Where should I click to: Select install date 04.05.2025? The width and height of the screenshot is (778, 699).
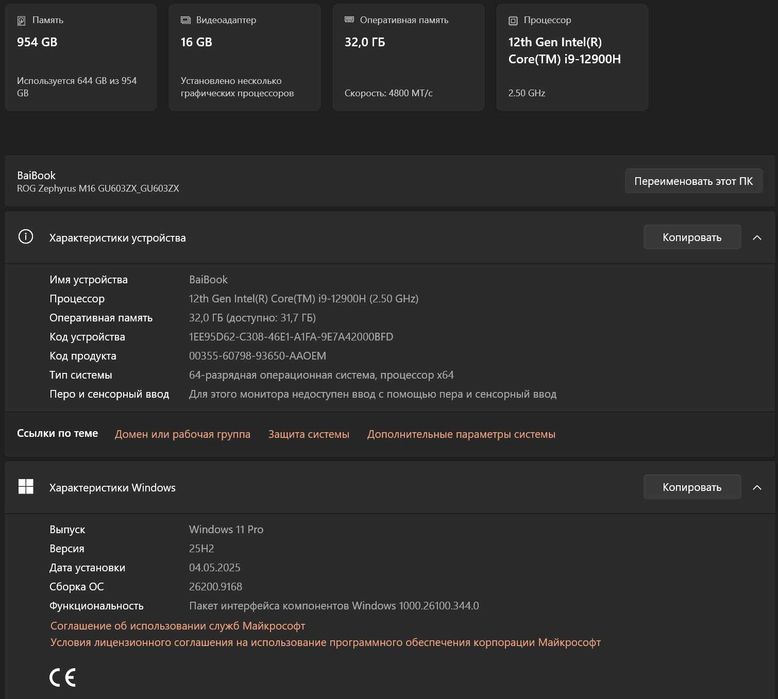(x=214, y=568)
